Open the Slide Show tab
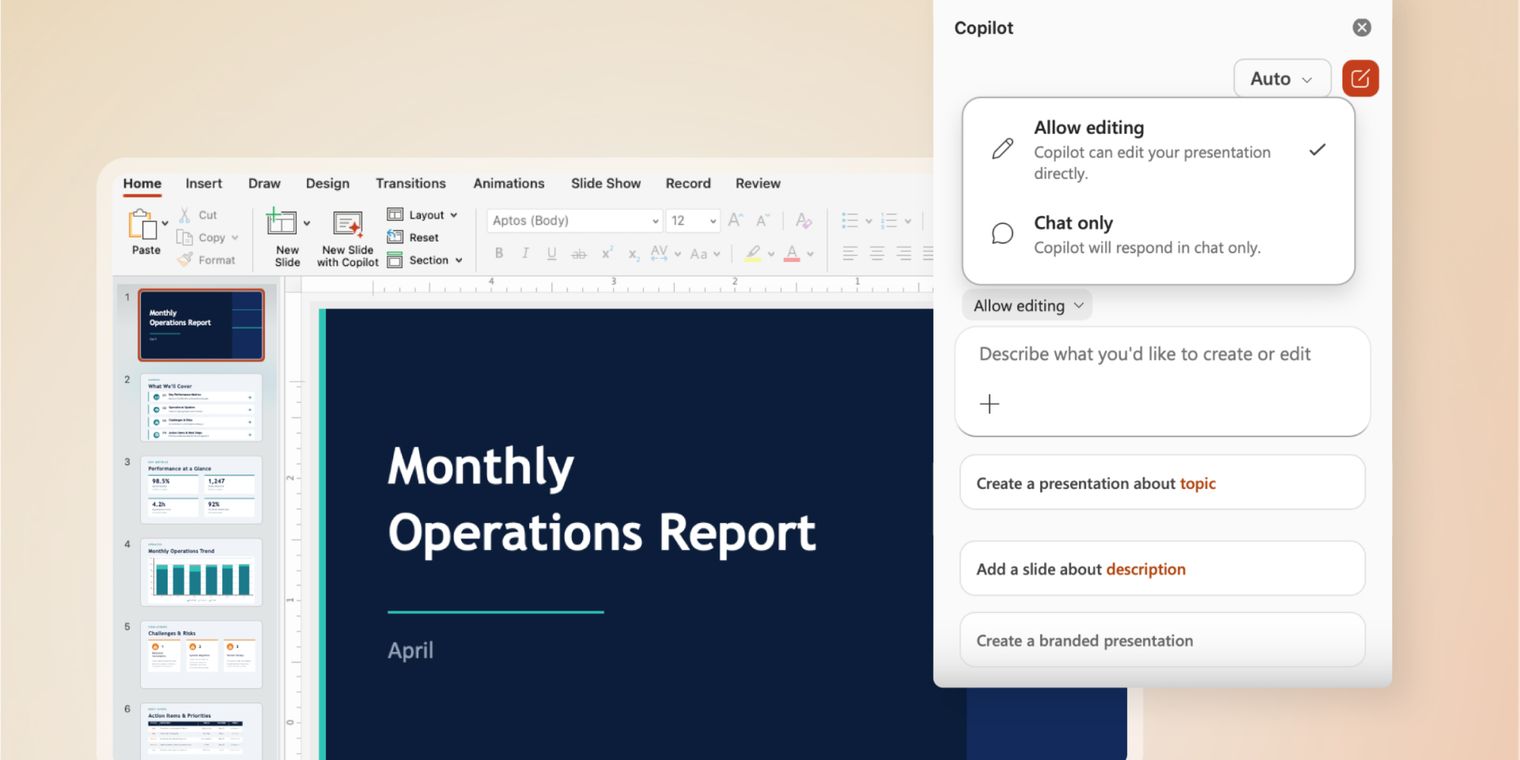 (x=606, y=183)
